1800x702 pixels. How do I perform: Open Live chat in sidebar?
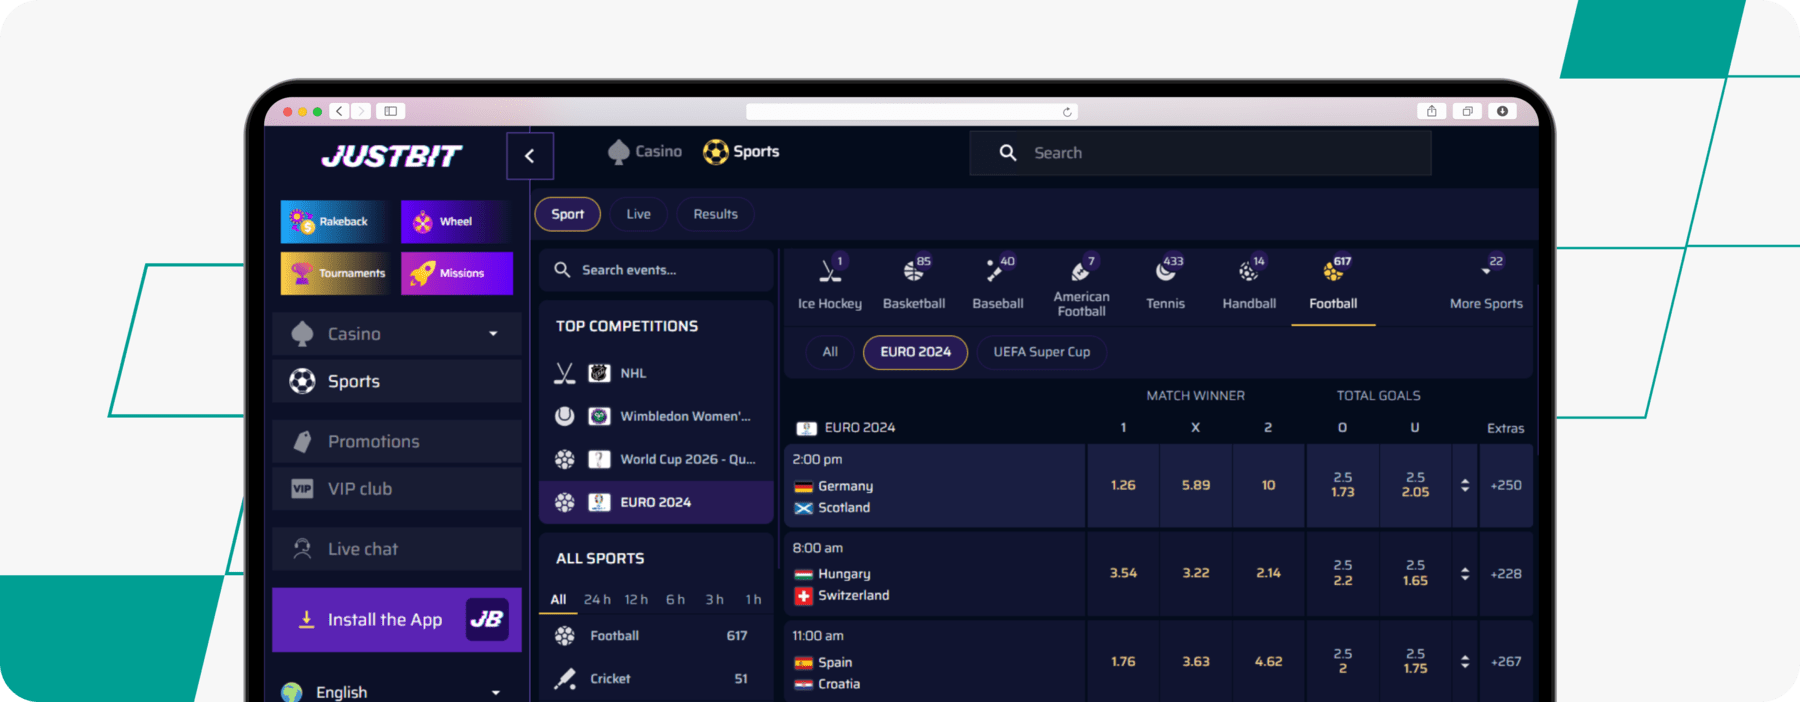397,549
